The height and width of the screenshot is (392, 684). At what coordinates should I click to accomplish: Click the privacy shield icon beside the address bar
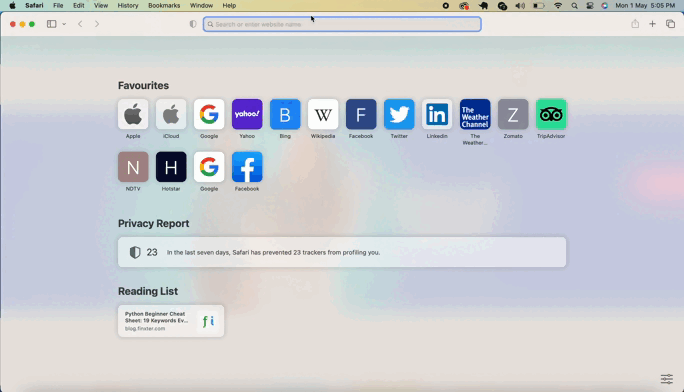193,24
